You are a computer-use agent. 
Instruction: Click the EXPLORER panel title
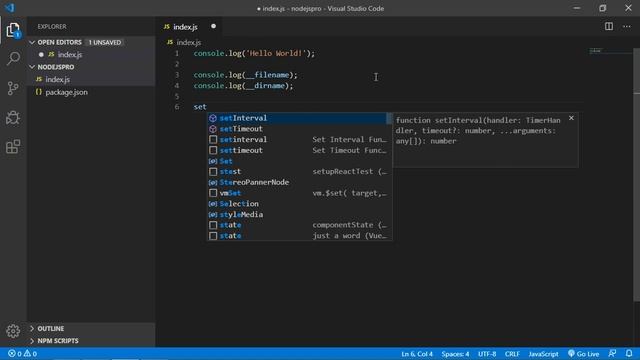click(52, 27)
